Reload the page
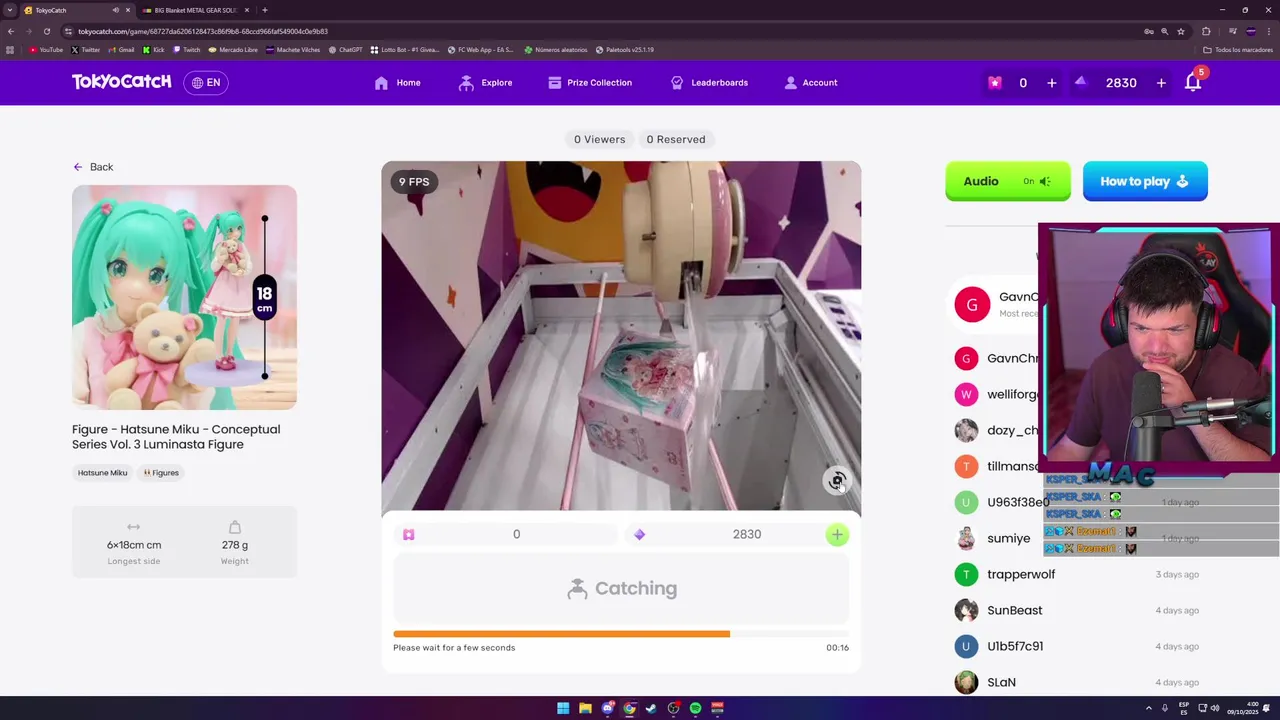This screenshot has height=720, width=1280. [46, 31]
